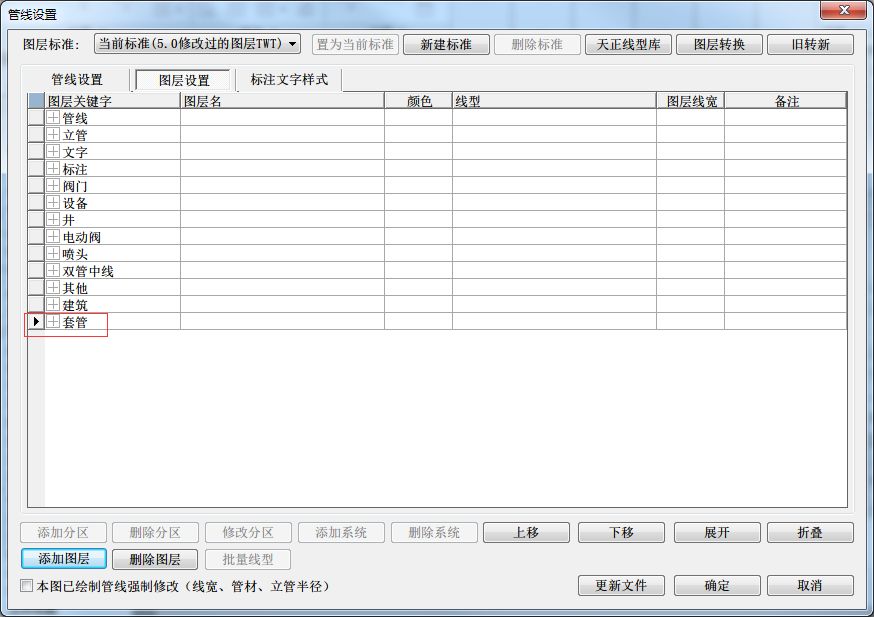Open the 图层标准 dropdown list
This screenshot has height=617, width=874.
(x=290, y=43)
